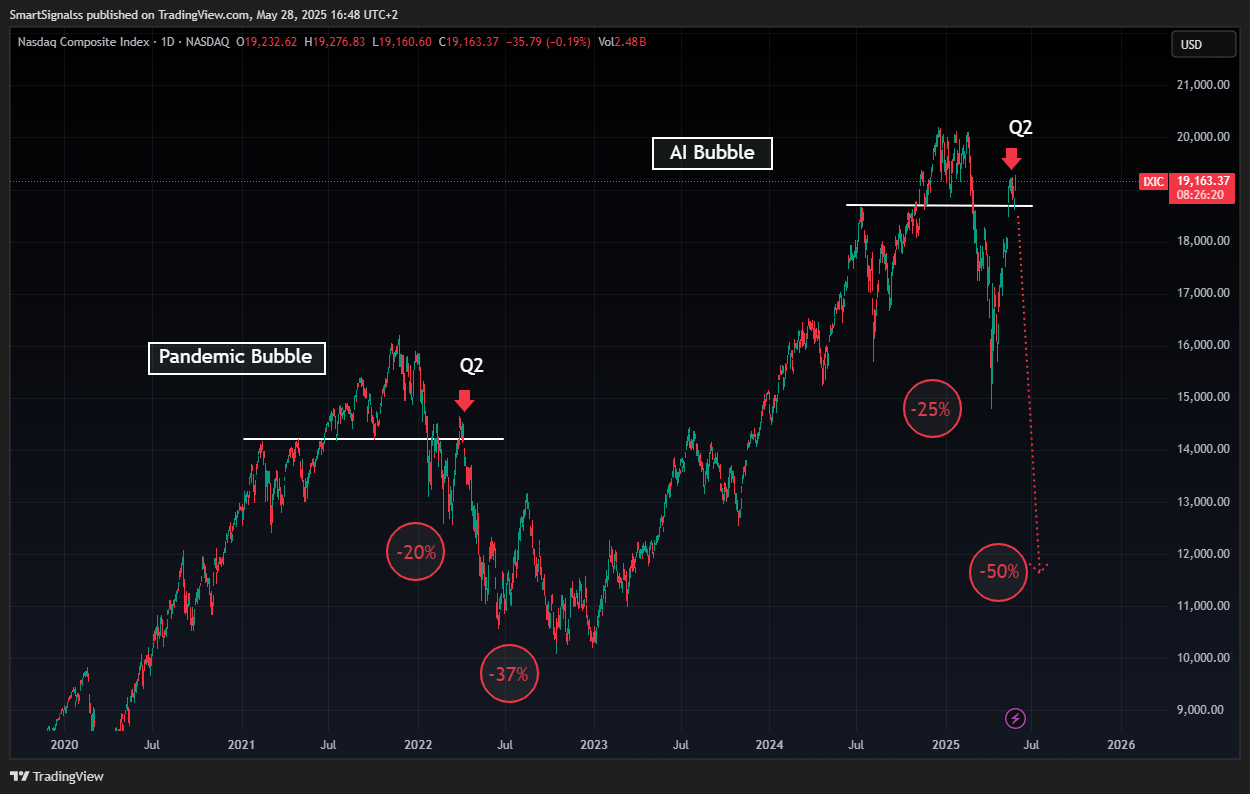This screenshot has height=794, width=1250.
Task: Click the TradingView logo at bottom left
Action: click(x=57, y=776)
